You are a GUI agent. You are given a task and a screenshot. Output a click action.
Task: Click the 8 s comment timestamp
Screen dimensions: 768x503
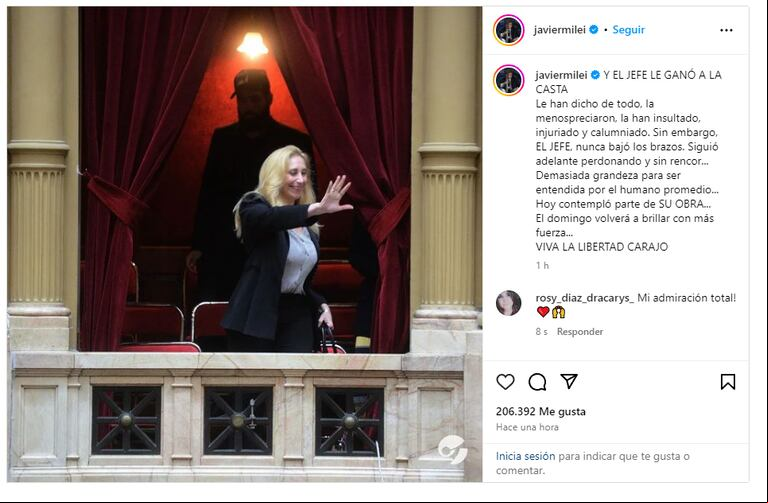pyautogui.click(x=541, y=332)
